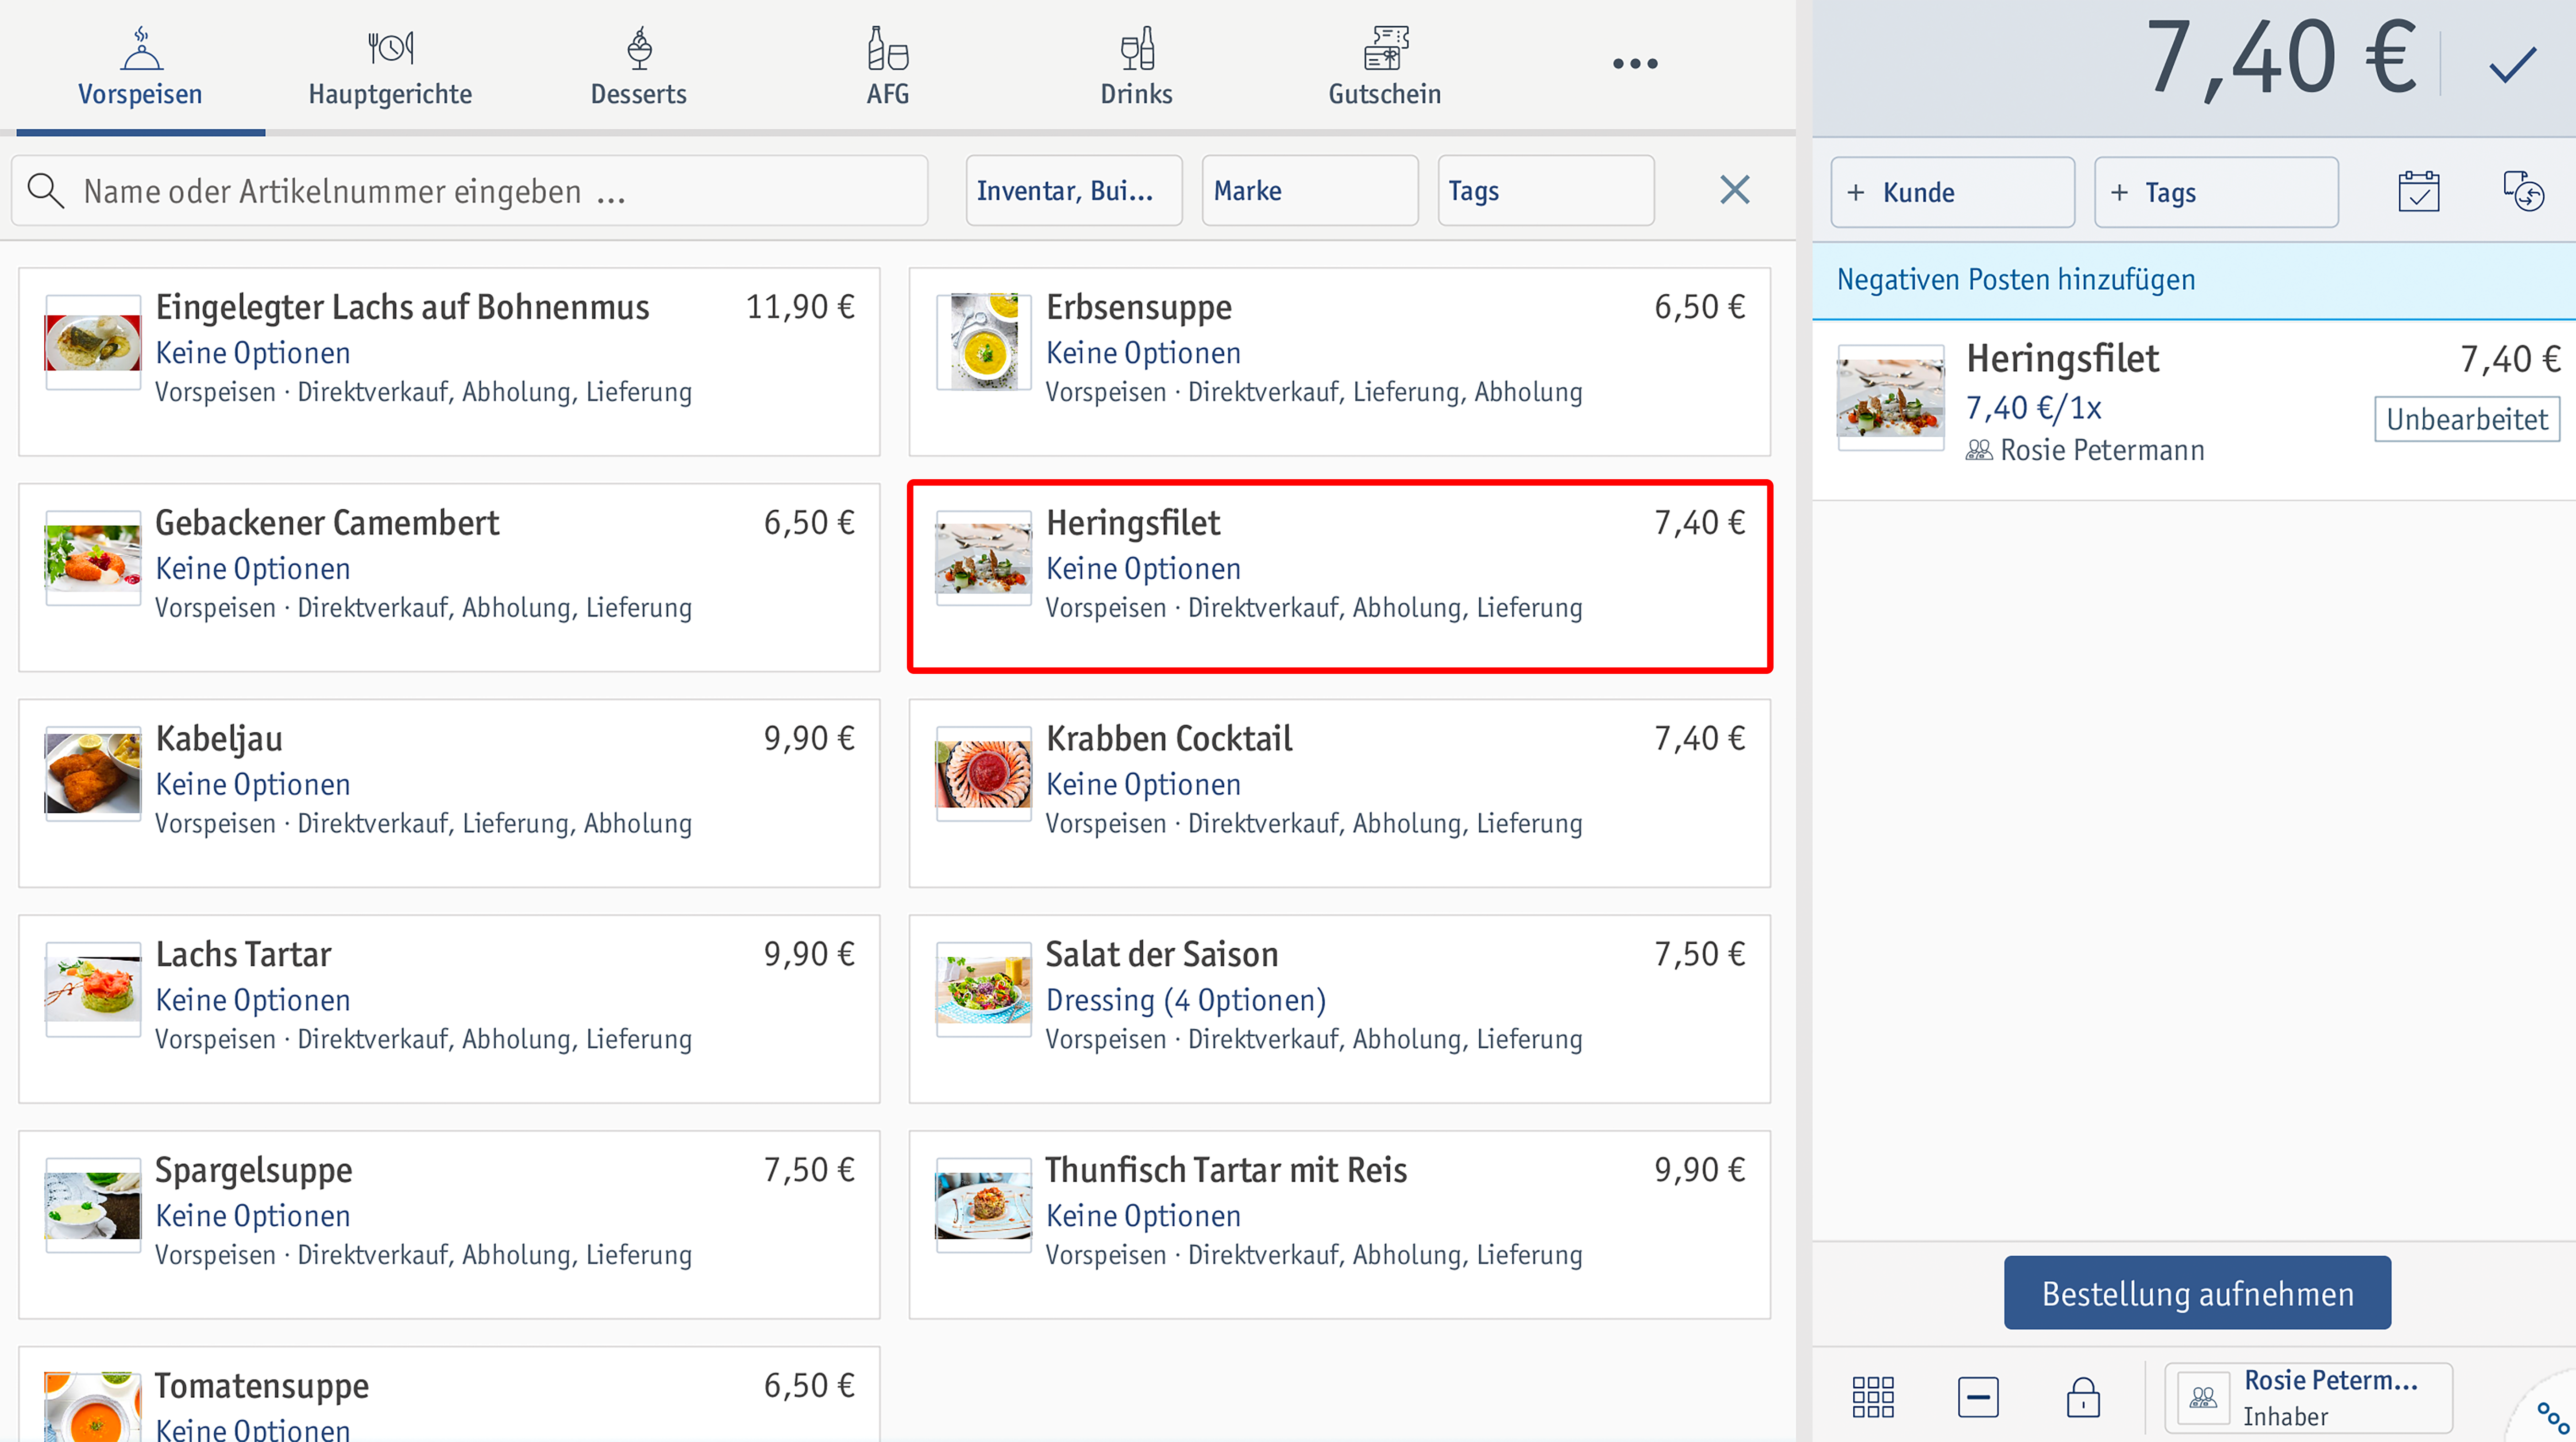Click the minus box icon in bottom bar
The image size is (2576, 1442).
pos(1978,1397)
